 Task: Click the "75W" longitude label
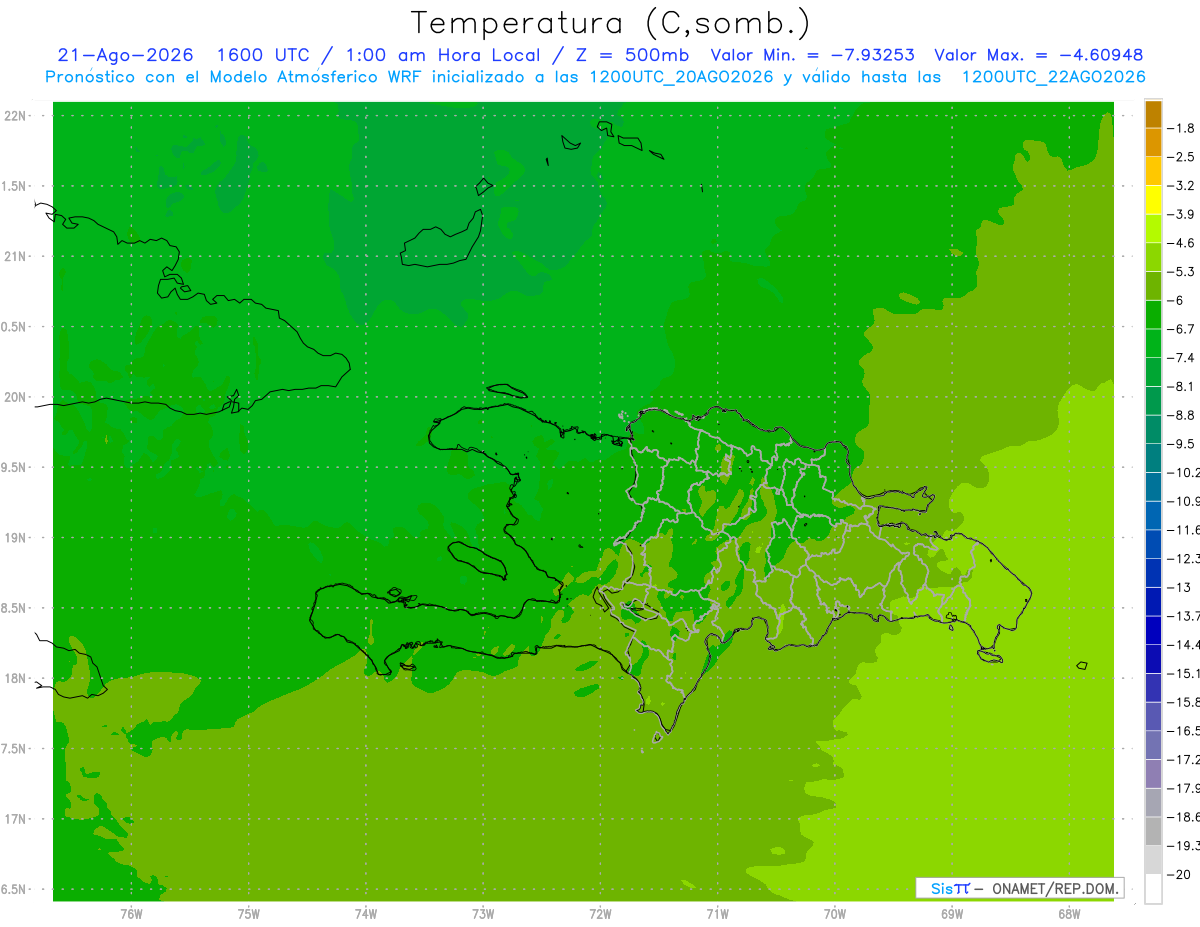coord(249,914)
